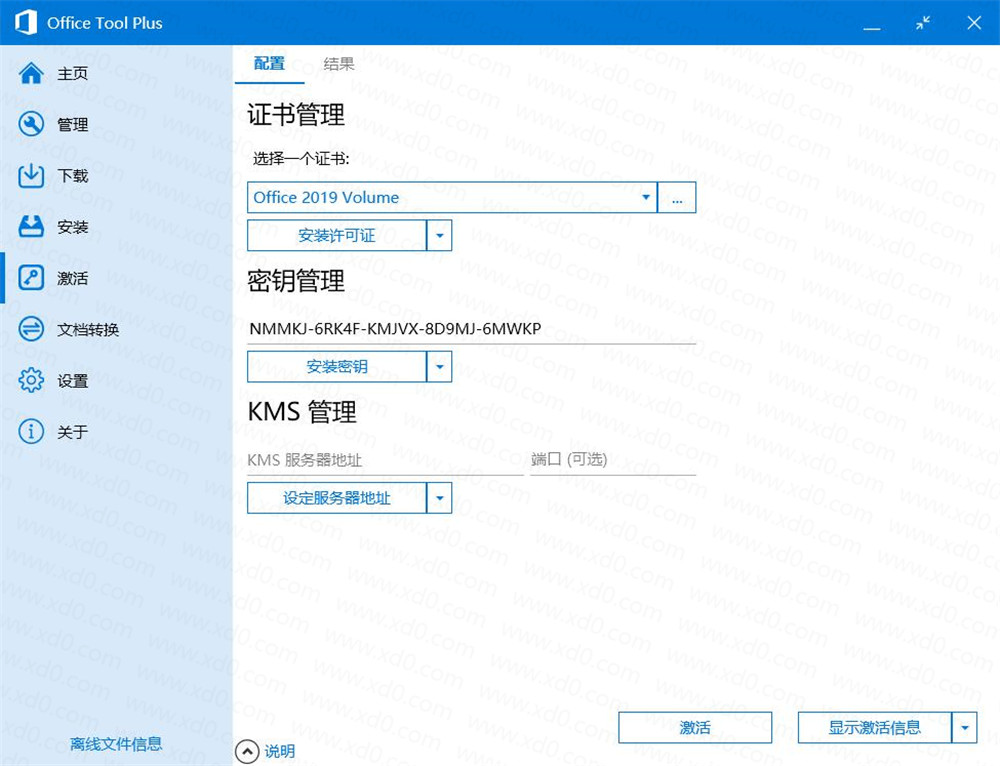Switch to the 配置 tab
The height and width of the screenshot is (766, 1000).
coord(269,64)
